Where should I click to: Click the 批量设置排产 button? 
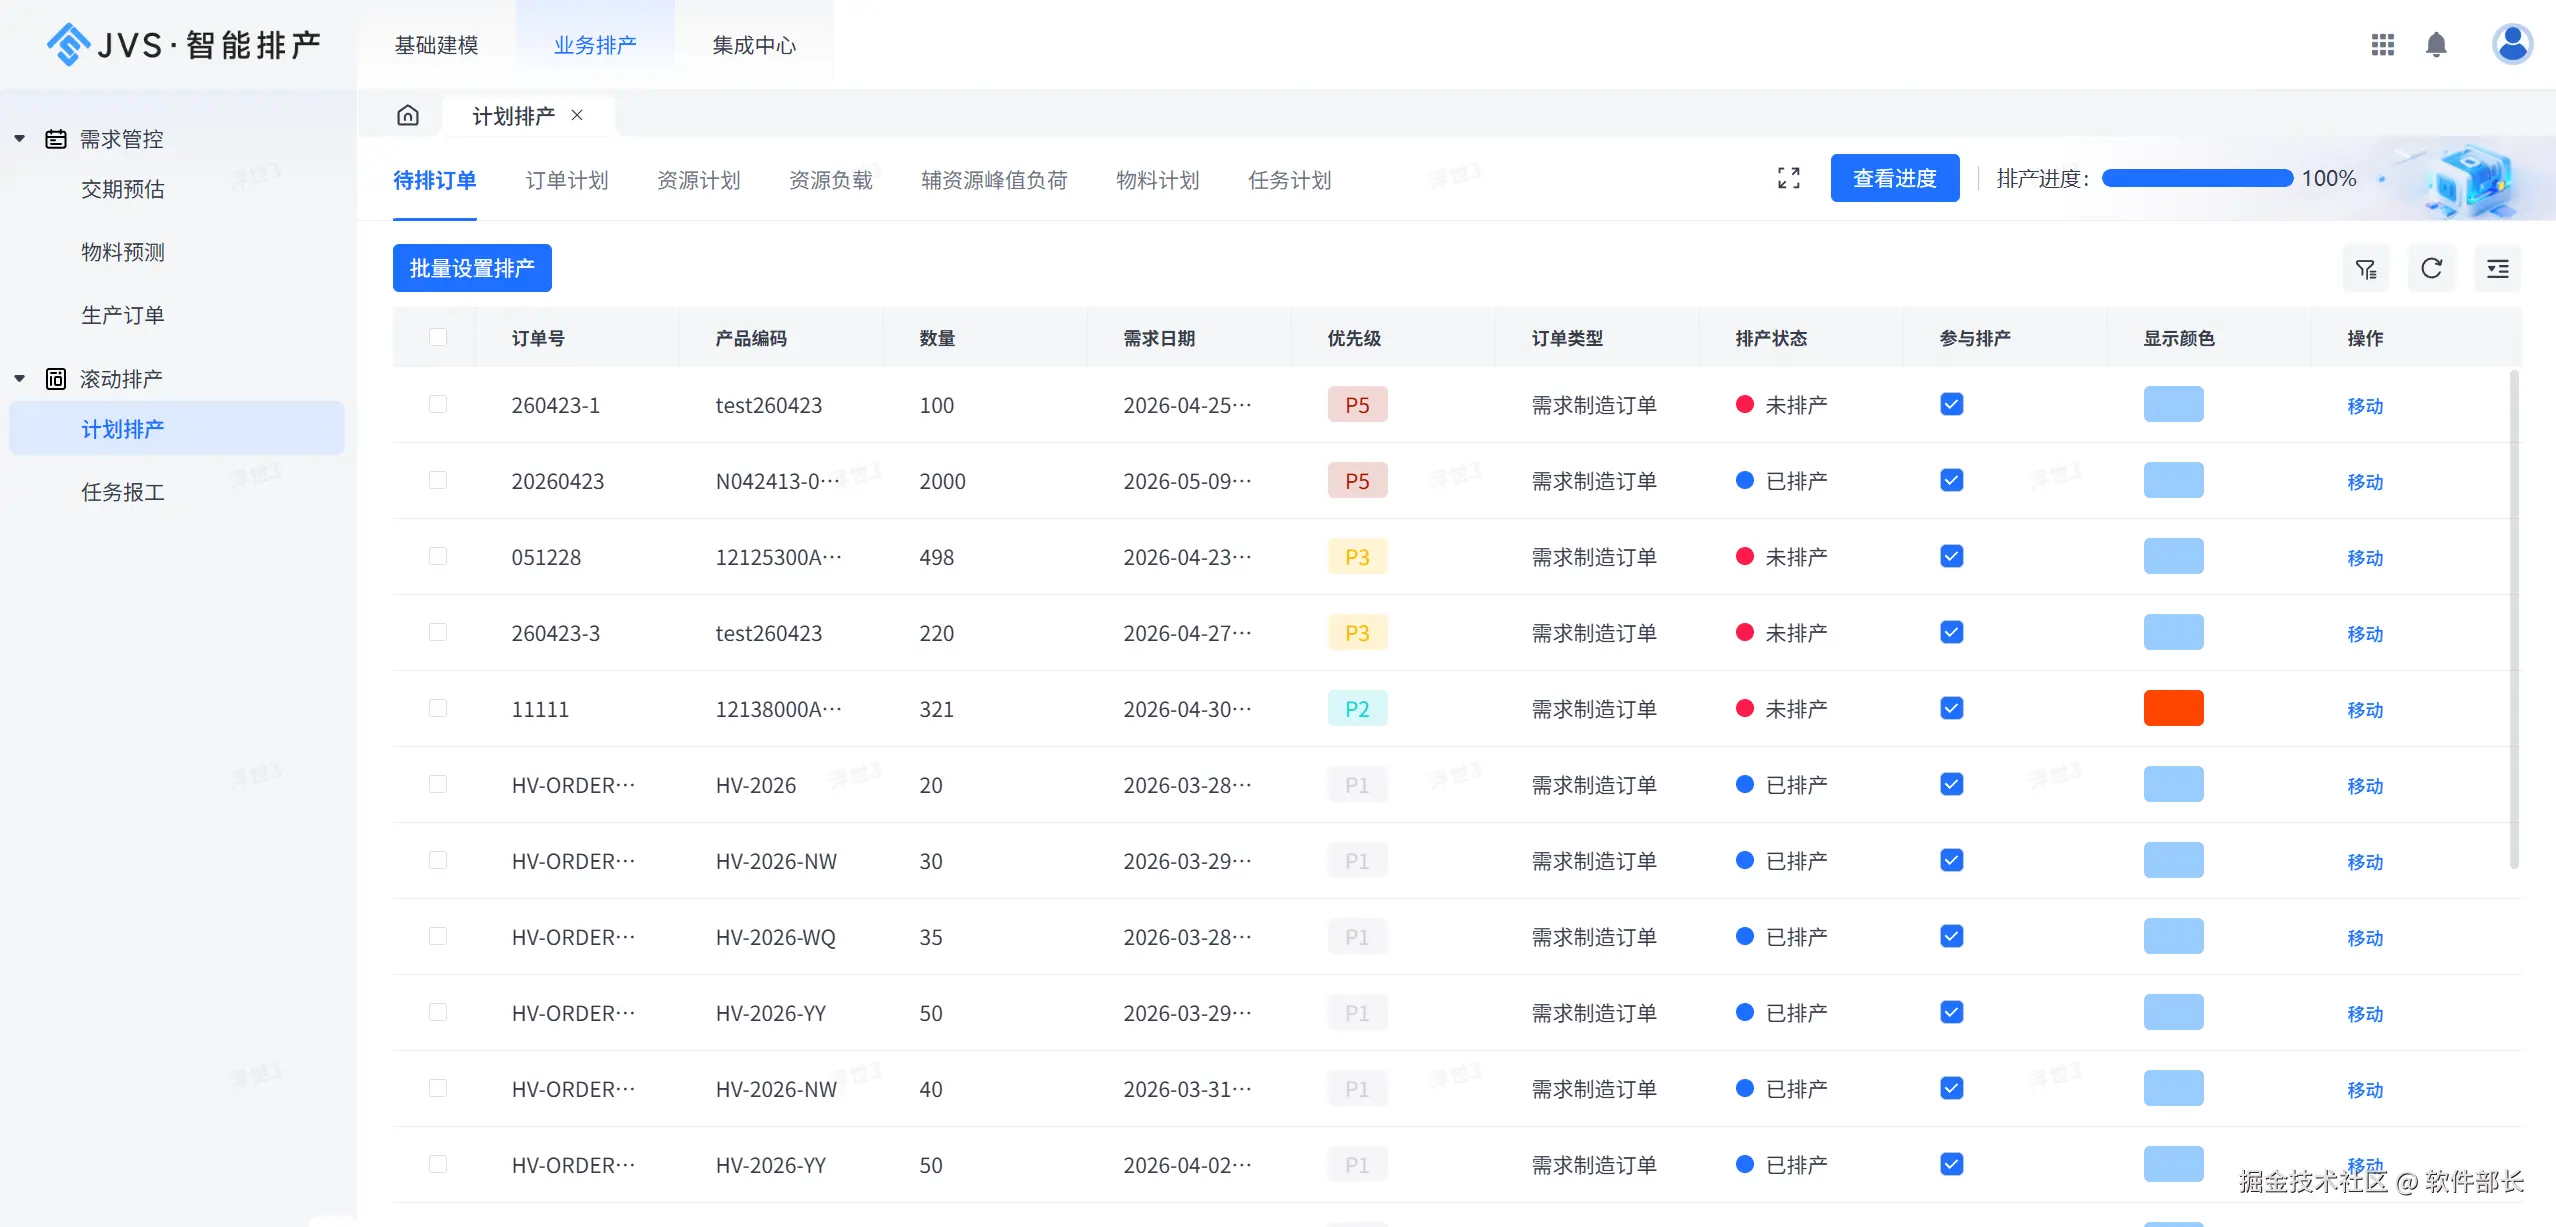472,268
